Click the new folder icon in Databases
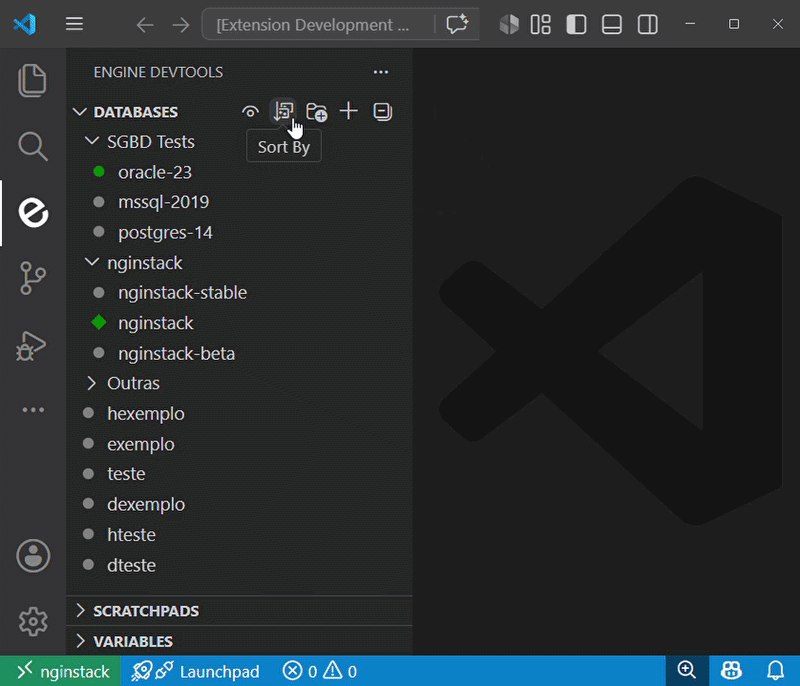This screenshot has height=686, width=800. (x=316, y=112)
